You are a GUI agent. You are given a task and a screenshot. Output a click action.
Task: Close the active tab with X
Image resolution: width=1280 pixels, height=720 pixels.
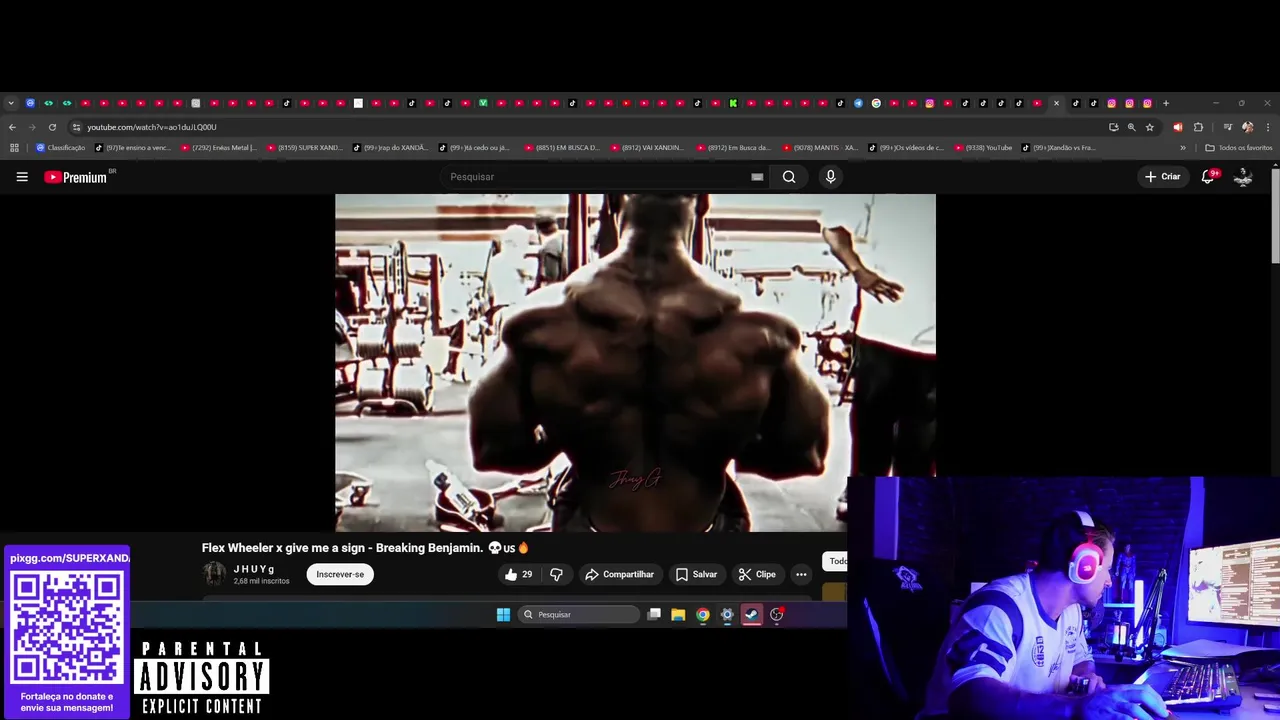(x=1056, y=103)
